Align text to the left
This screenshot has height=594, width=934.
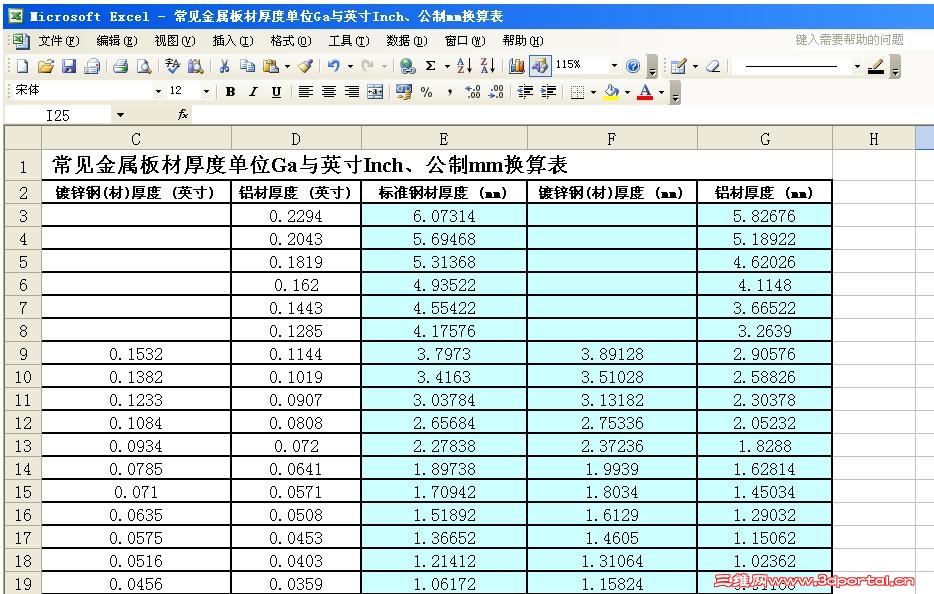[x=306, y=92]
